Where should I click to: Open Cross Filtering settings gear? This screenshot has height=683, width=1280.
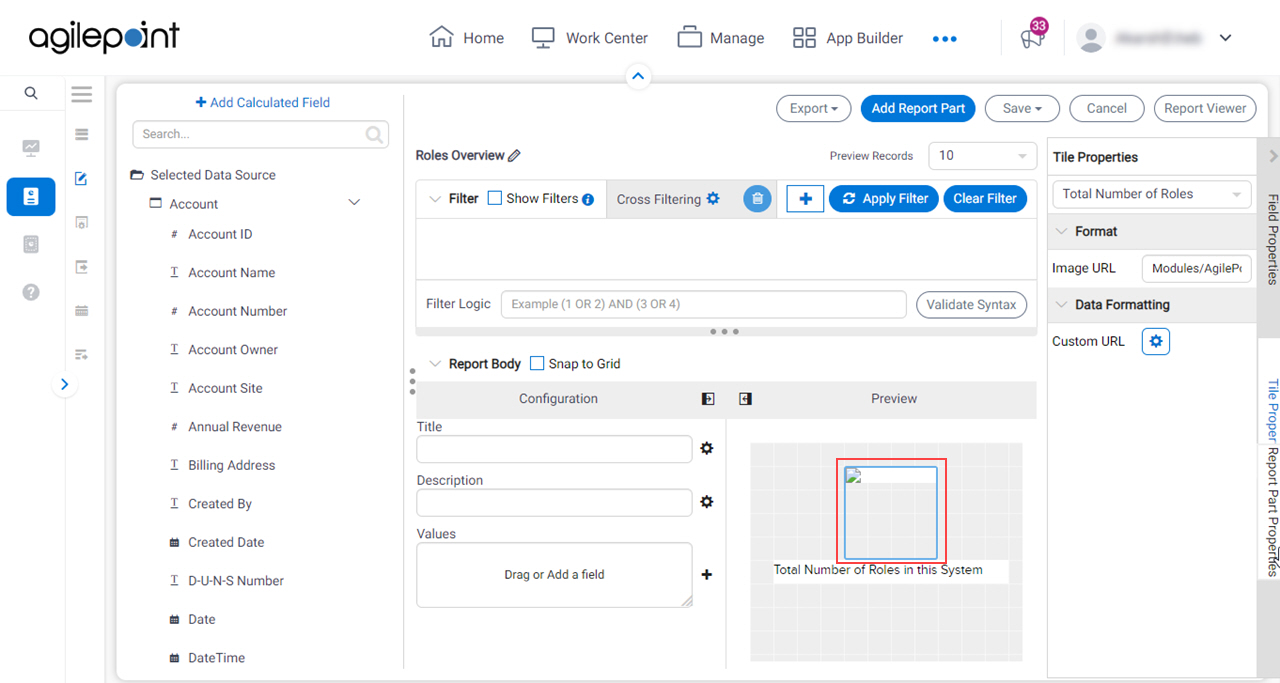coord(713,198)
